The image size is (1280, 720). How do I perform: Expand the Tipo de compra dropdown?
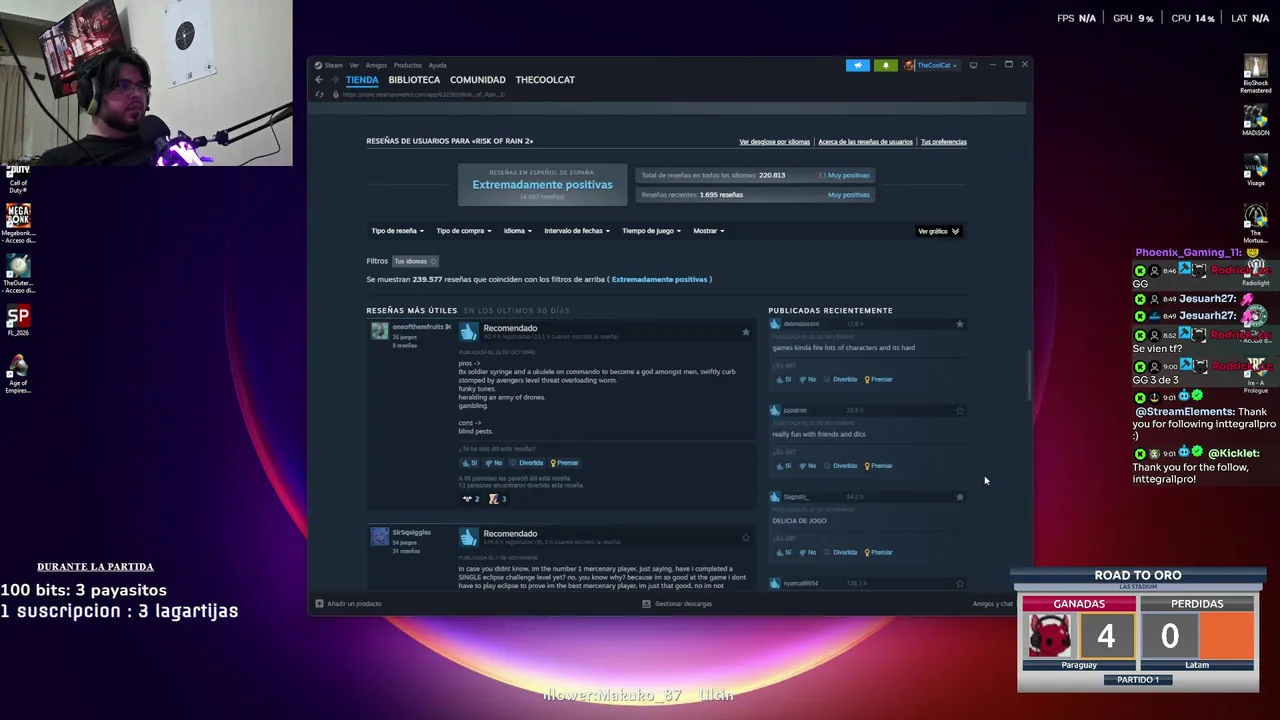pyautogui.click(x=463, y=231)
